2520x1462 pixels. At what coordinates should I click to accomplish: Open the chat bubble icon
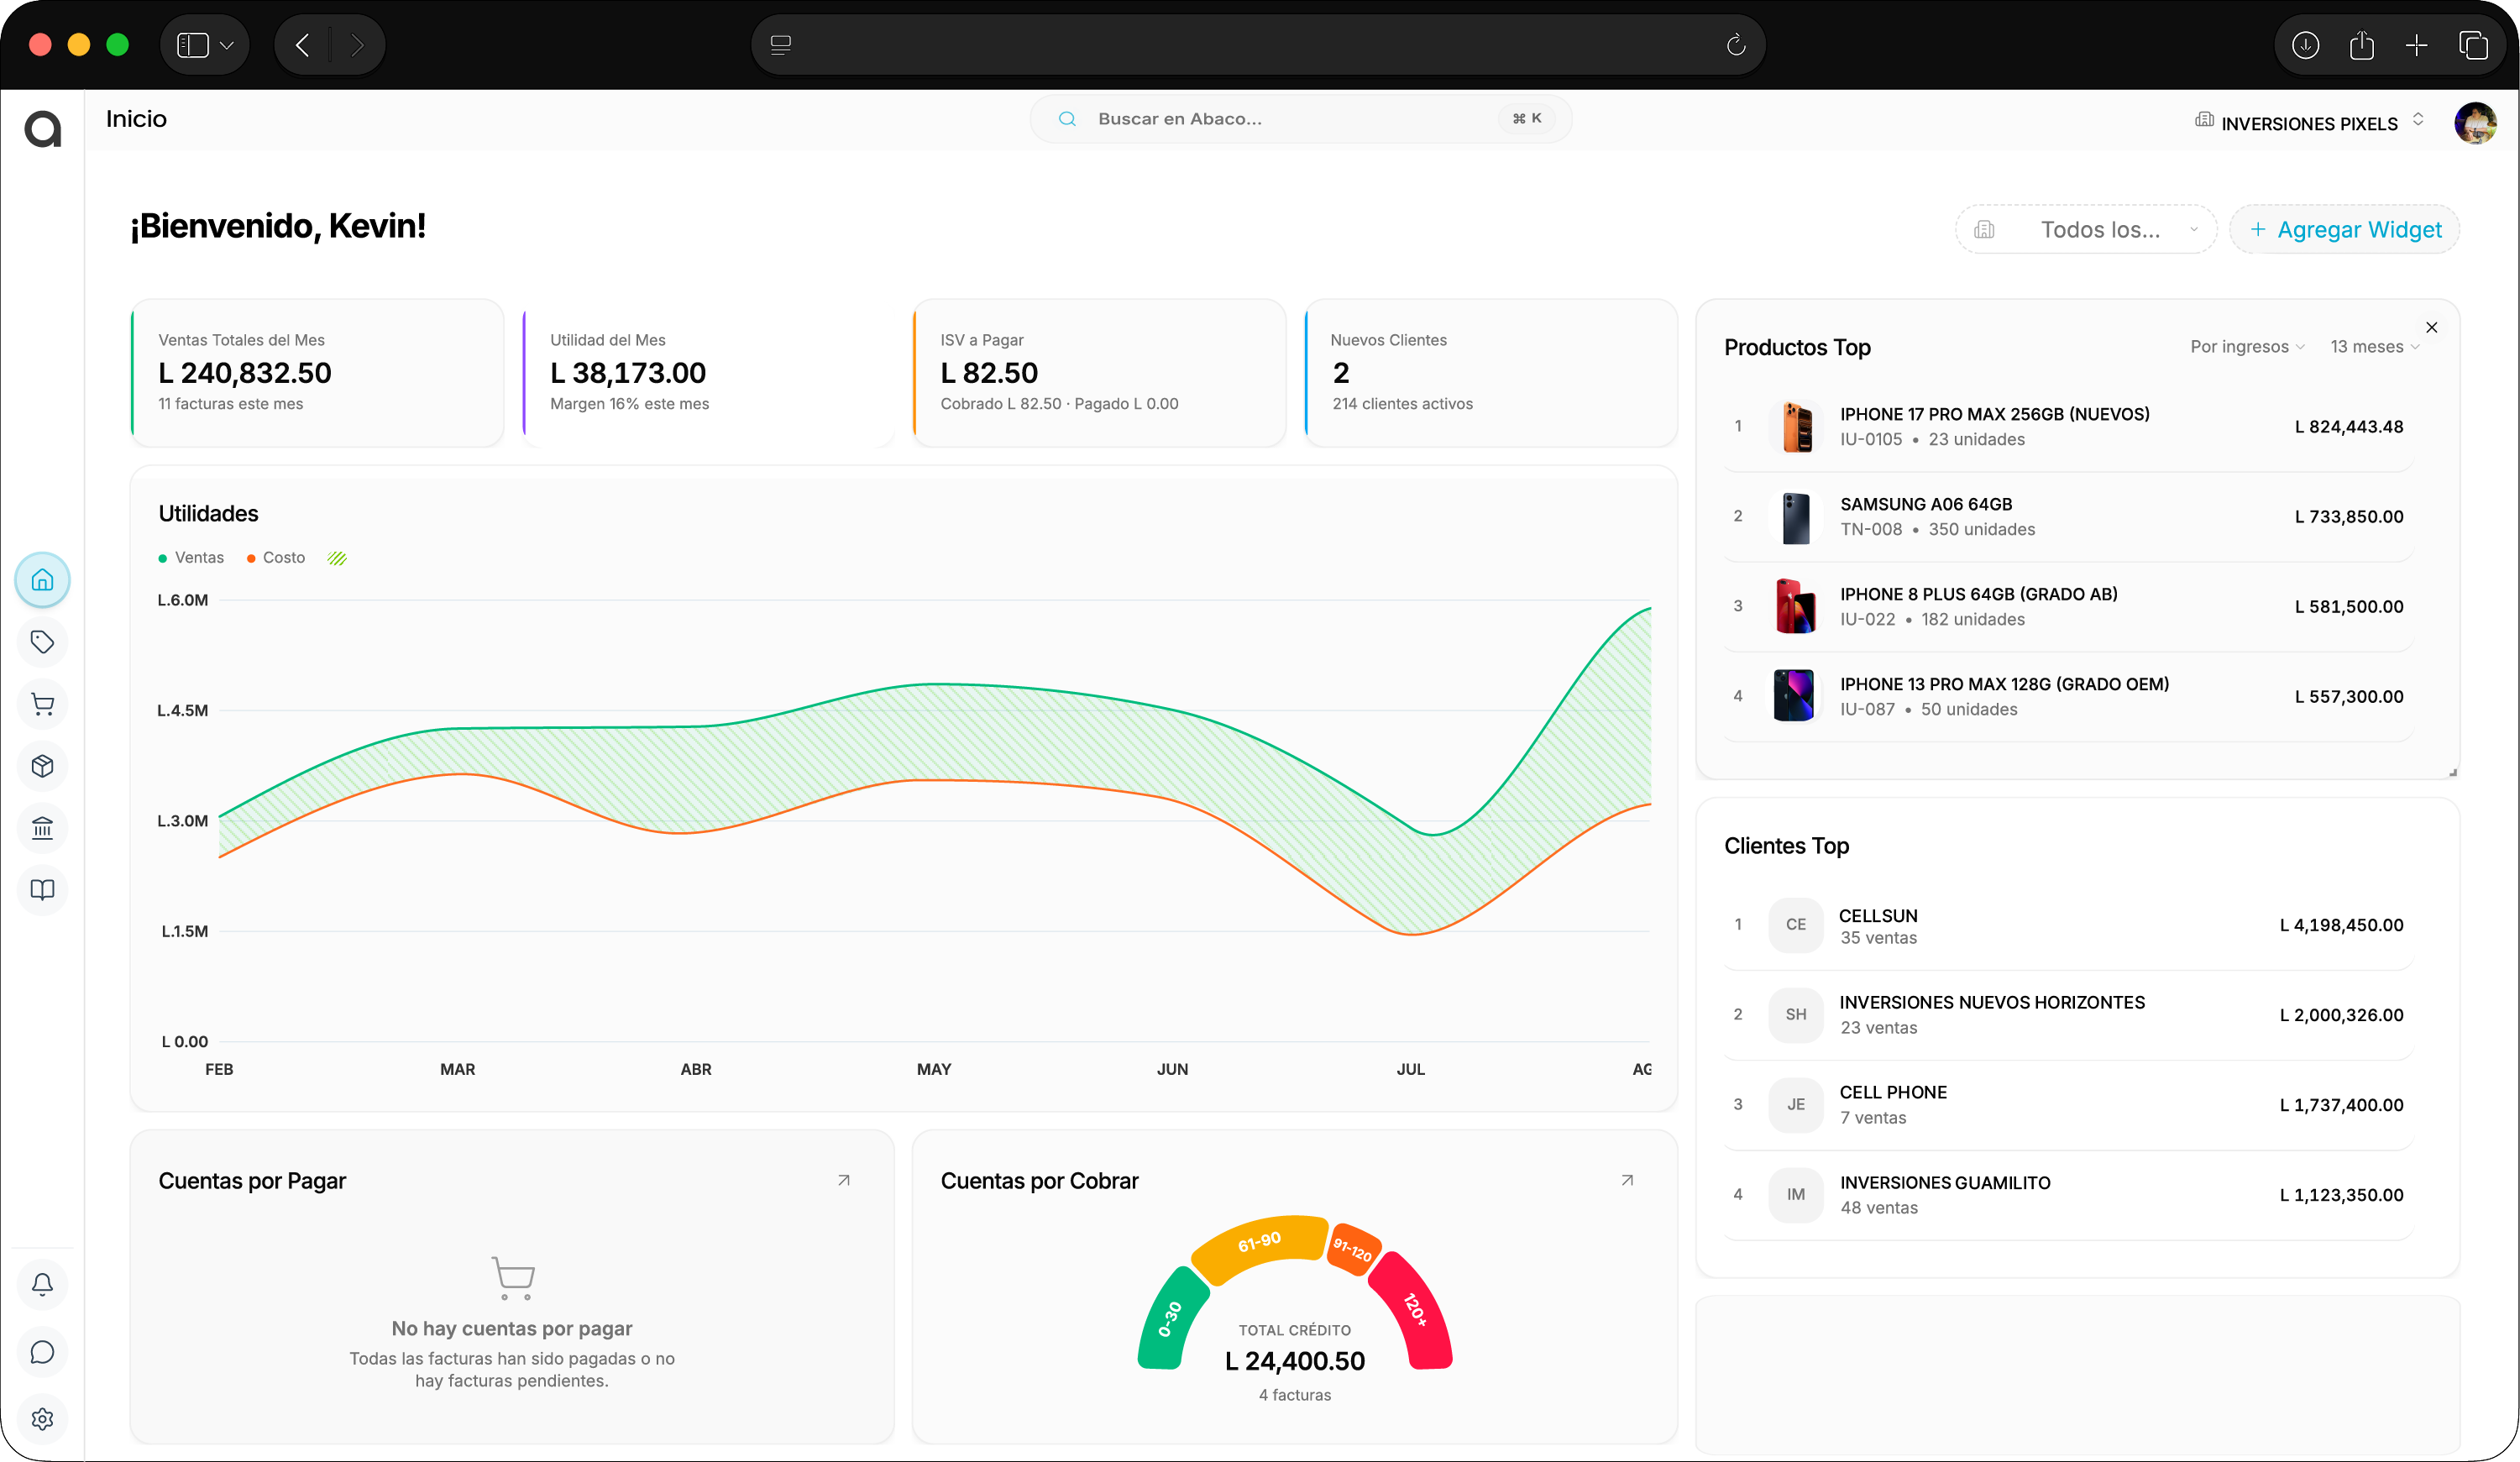[42, 1352]
